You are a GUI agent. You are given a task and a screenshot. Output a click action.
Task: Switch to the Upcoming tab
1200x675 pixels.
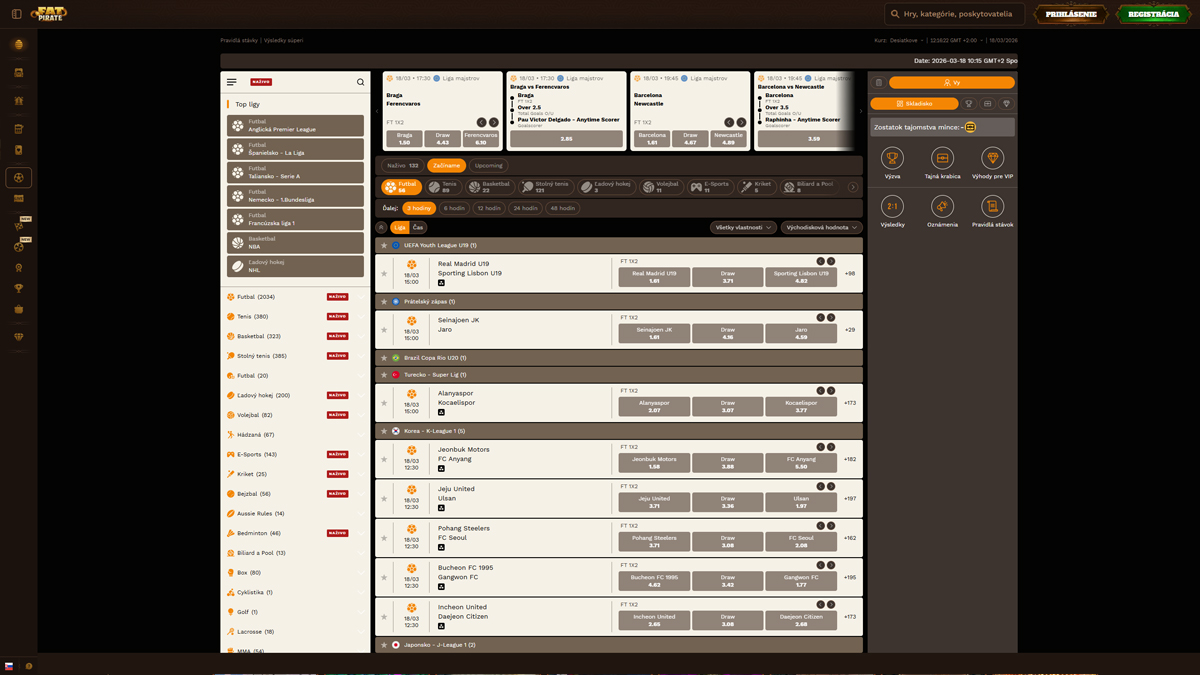pos(489,166)
